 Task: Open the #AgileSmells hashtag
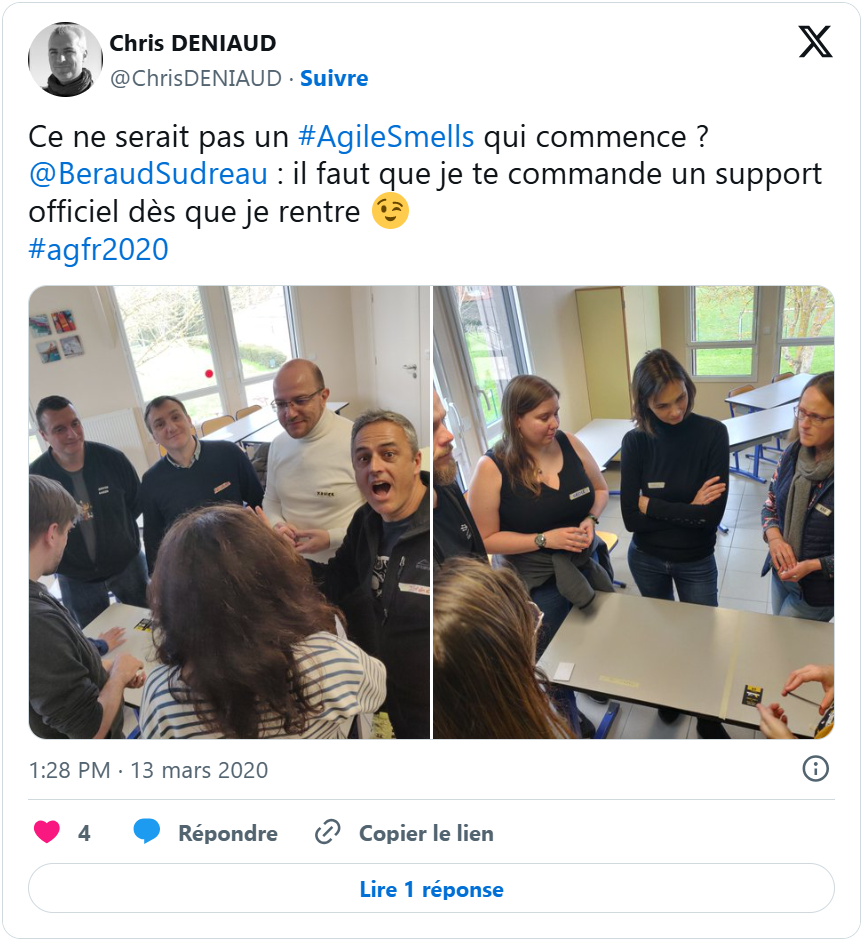pos(386,137)
